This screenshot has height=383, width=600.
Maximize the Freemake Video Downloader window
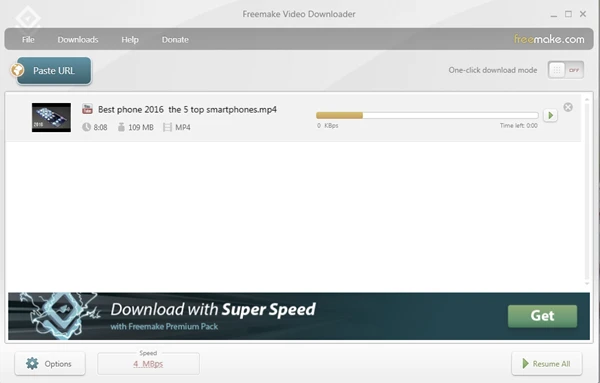pos(568,14)
